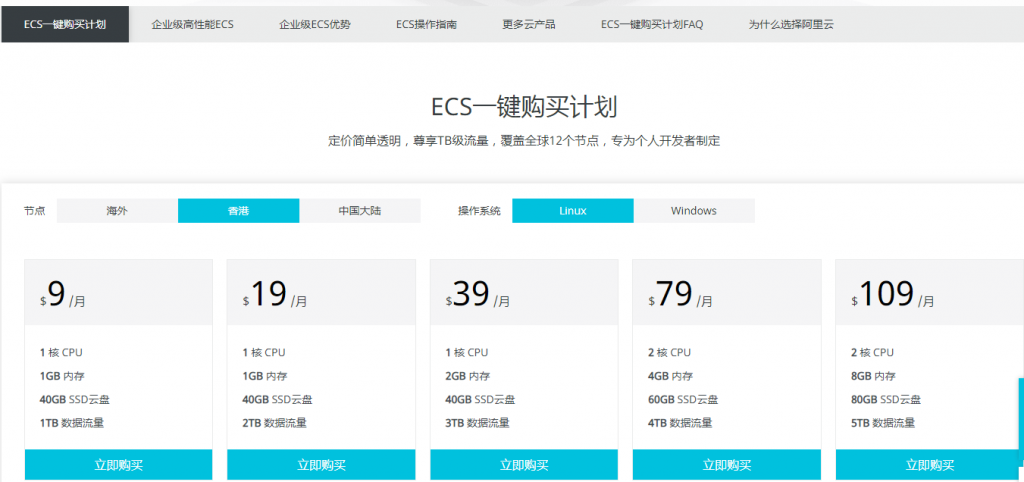Click 4TB 数据流量 in $79 plan
The width and height of the screenshot is (1024, 482).
[680, 423]
